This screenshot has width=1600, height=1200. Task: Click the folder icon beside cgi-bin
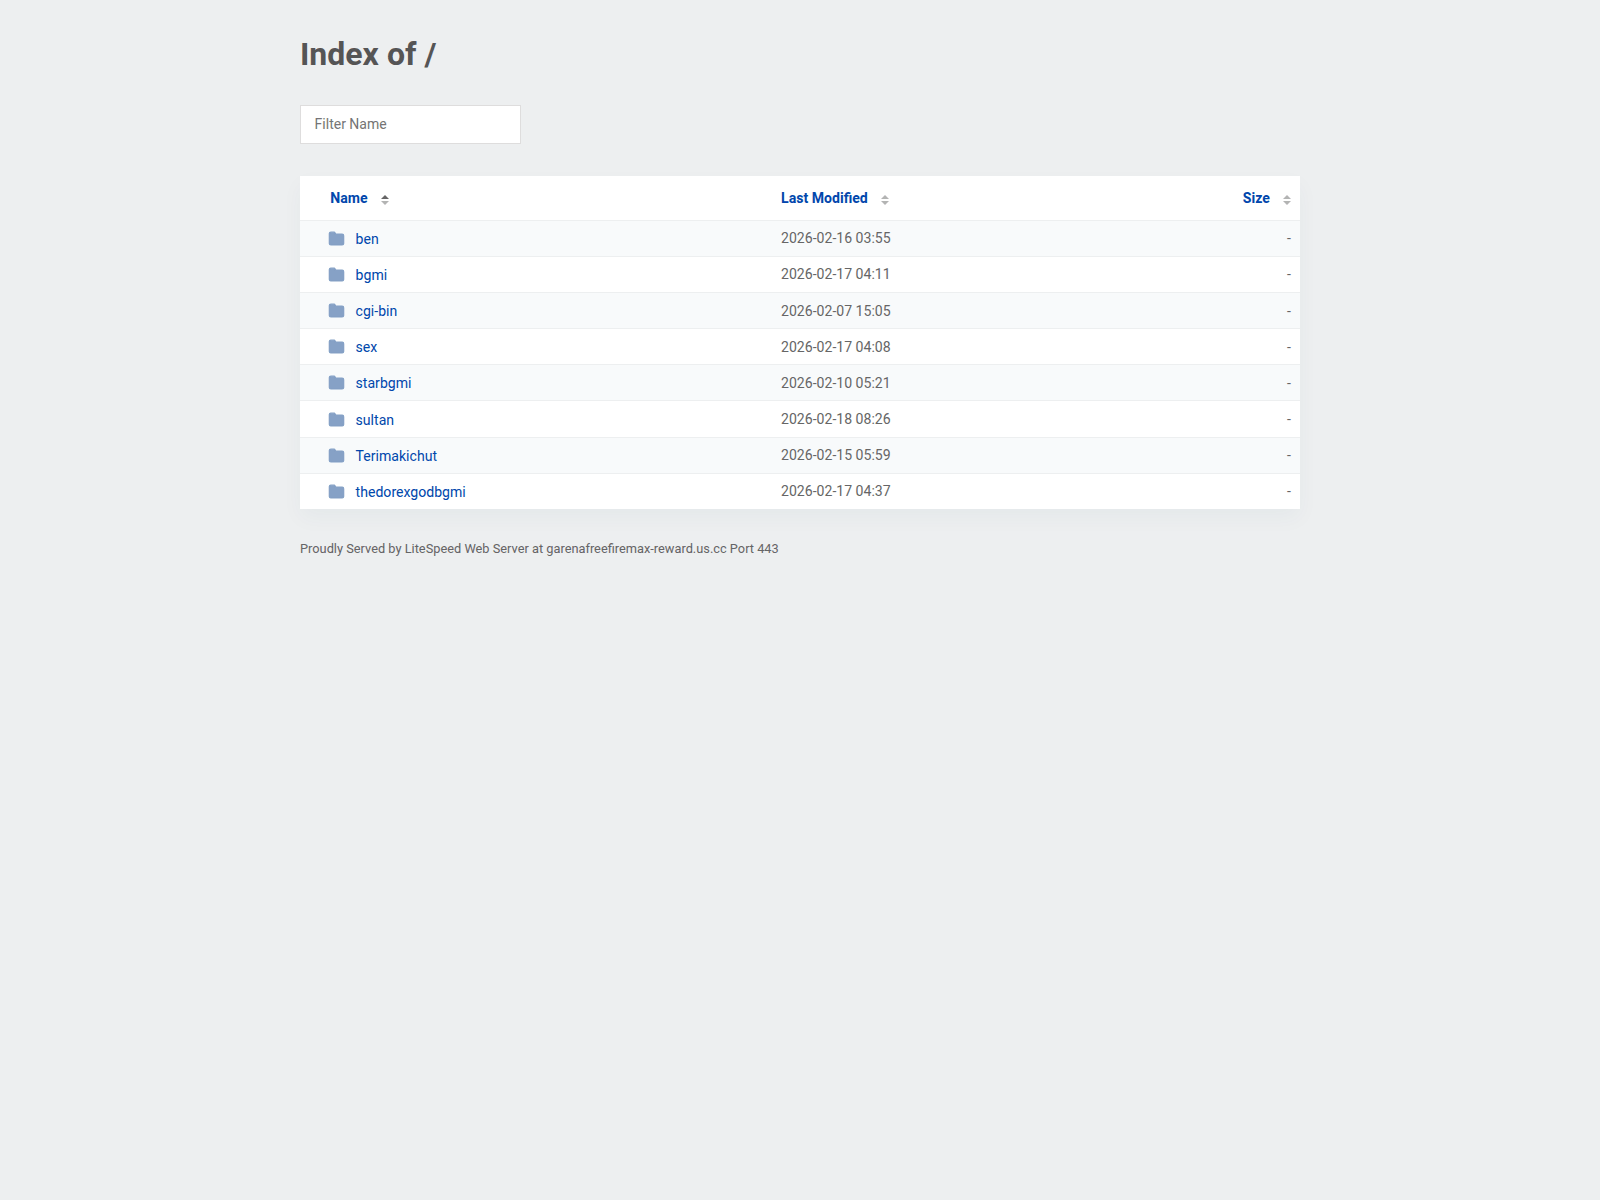(x=337, y=310)
